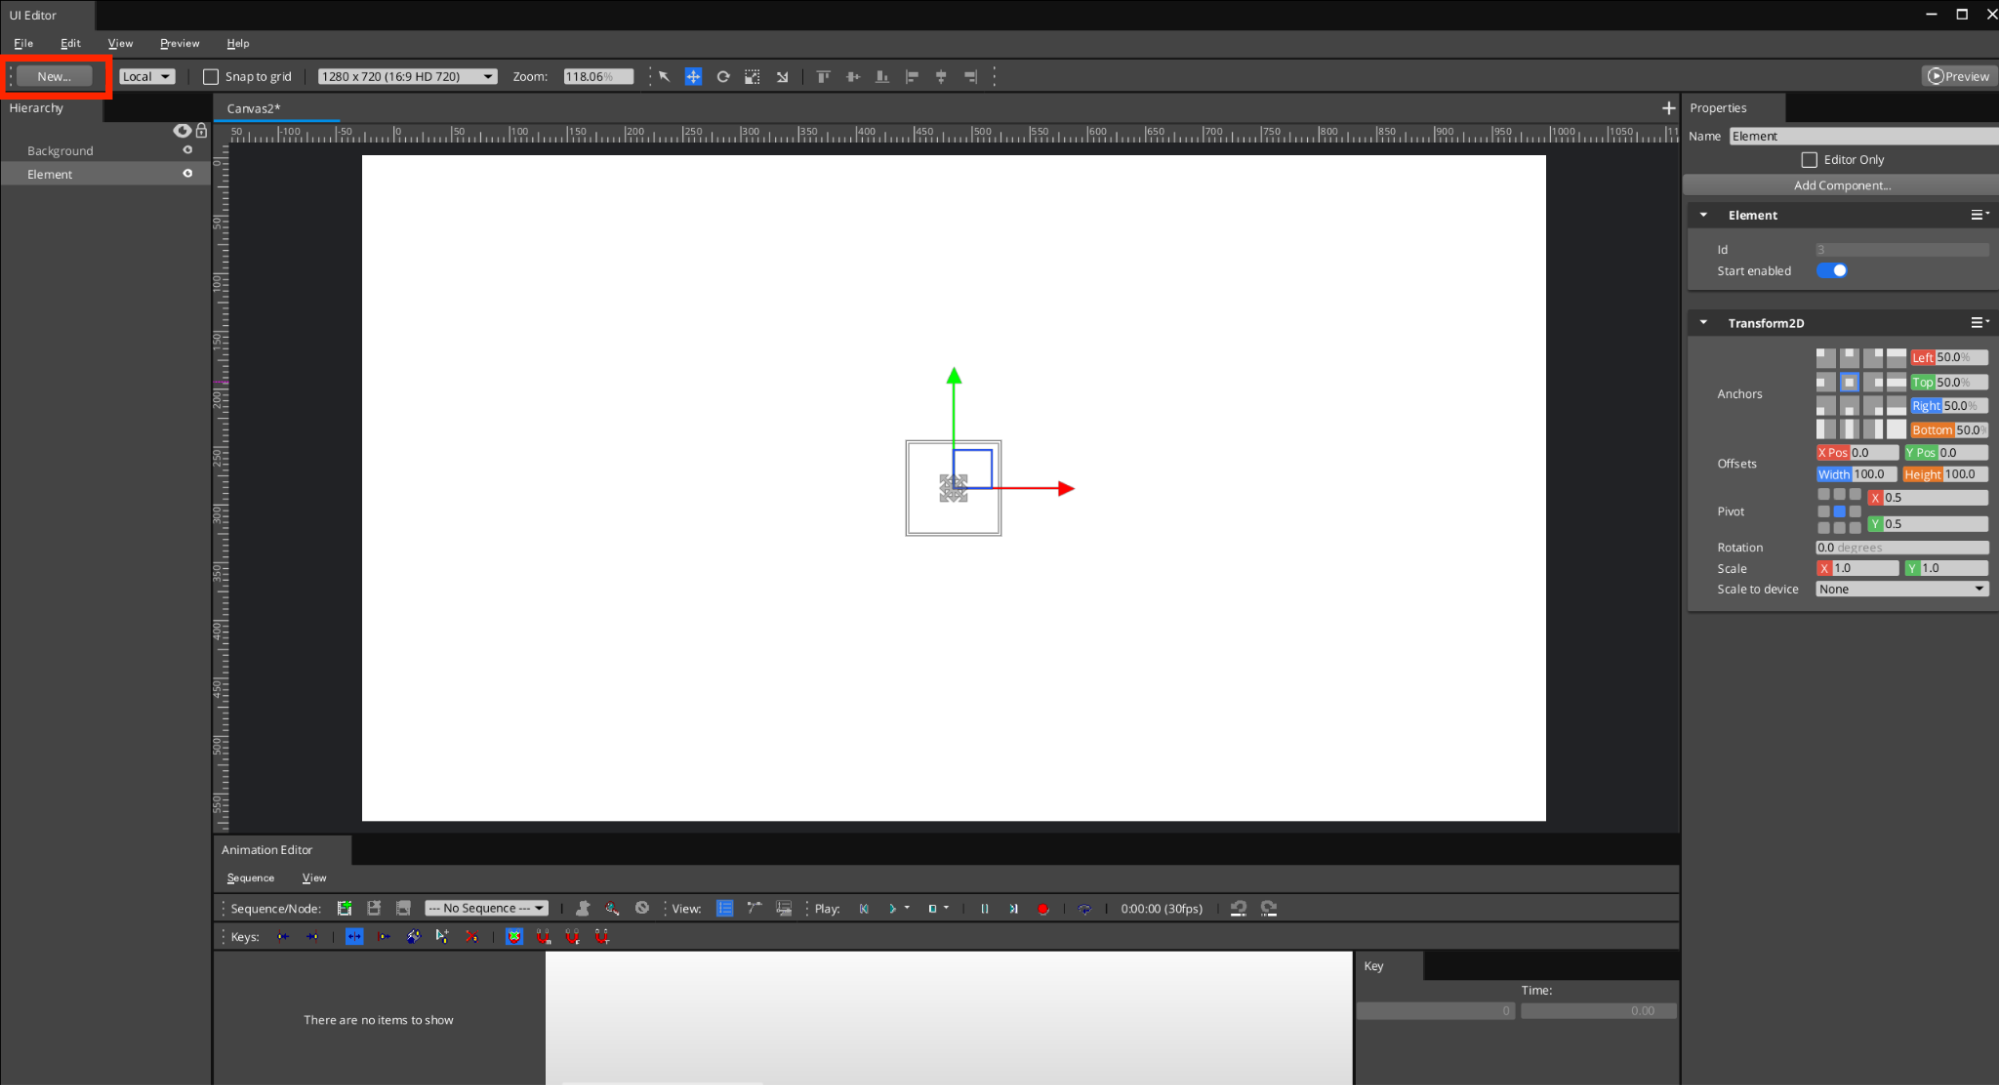Toggle Start enabled switch off

click(1832, 271)
